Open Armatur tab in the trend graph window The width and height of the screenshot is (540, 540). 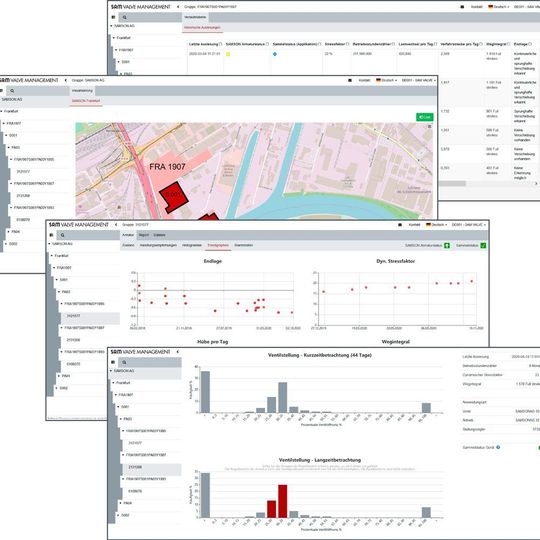click(x=128, y=235)
